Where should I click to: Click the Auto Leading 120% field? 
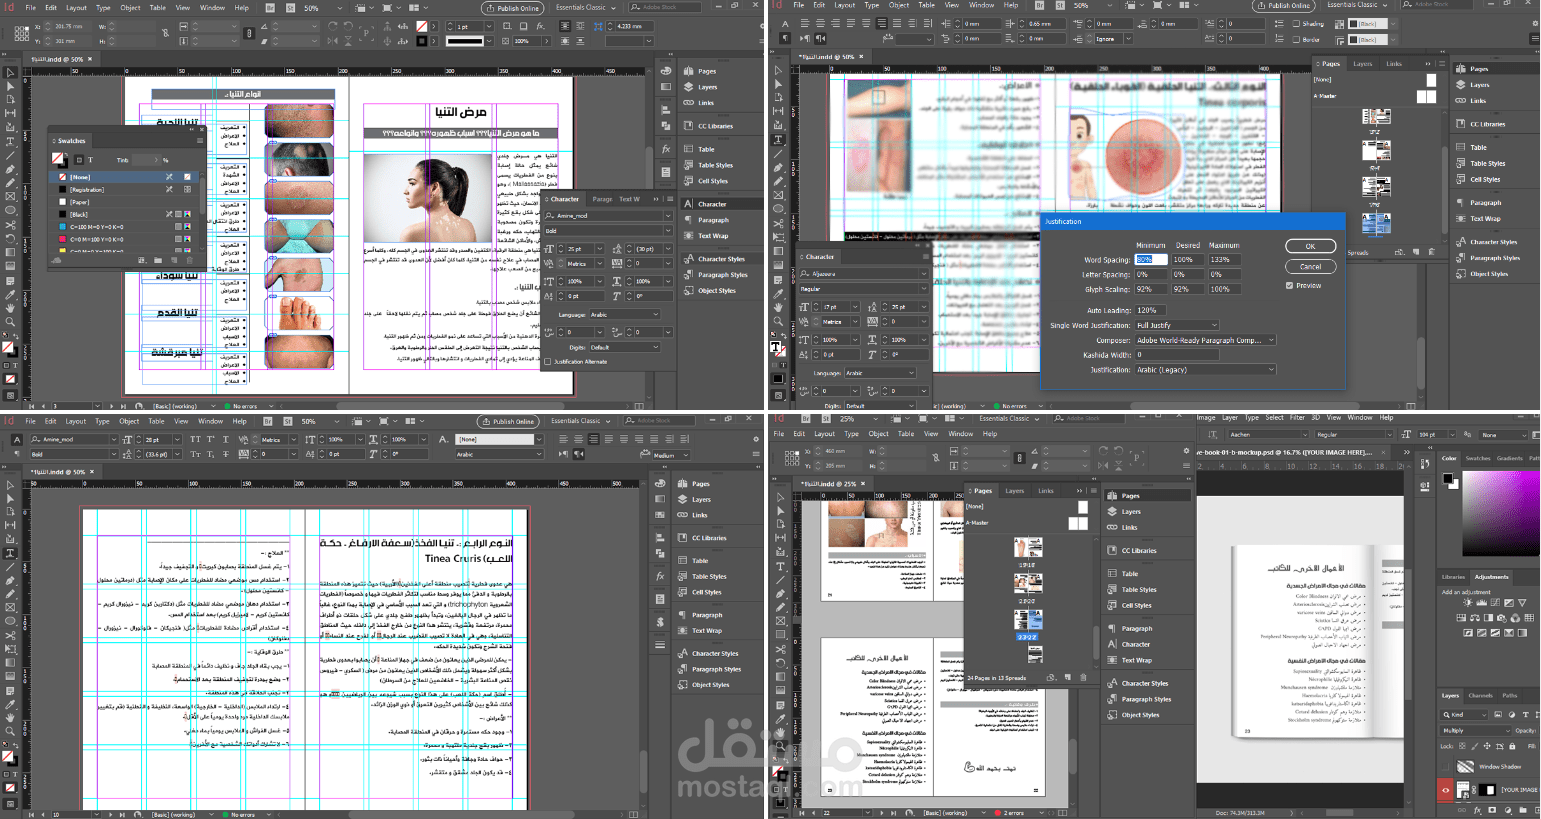click(1150, 310)
